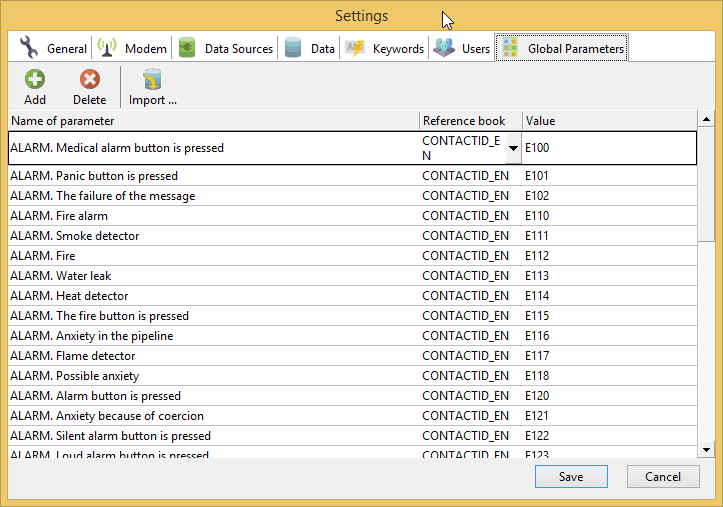The image size is (723, 507).
Task: Click the Import database arrow icon
Action: (152, 79)
